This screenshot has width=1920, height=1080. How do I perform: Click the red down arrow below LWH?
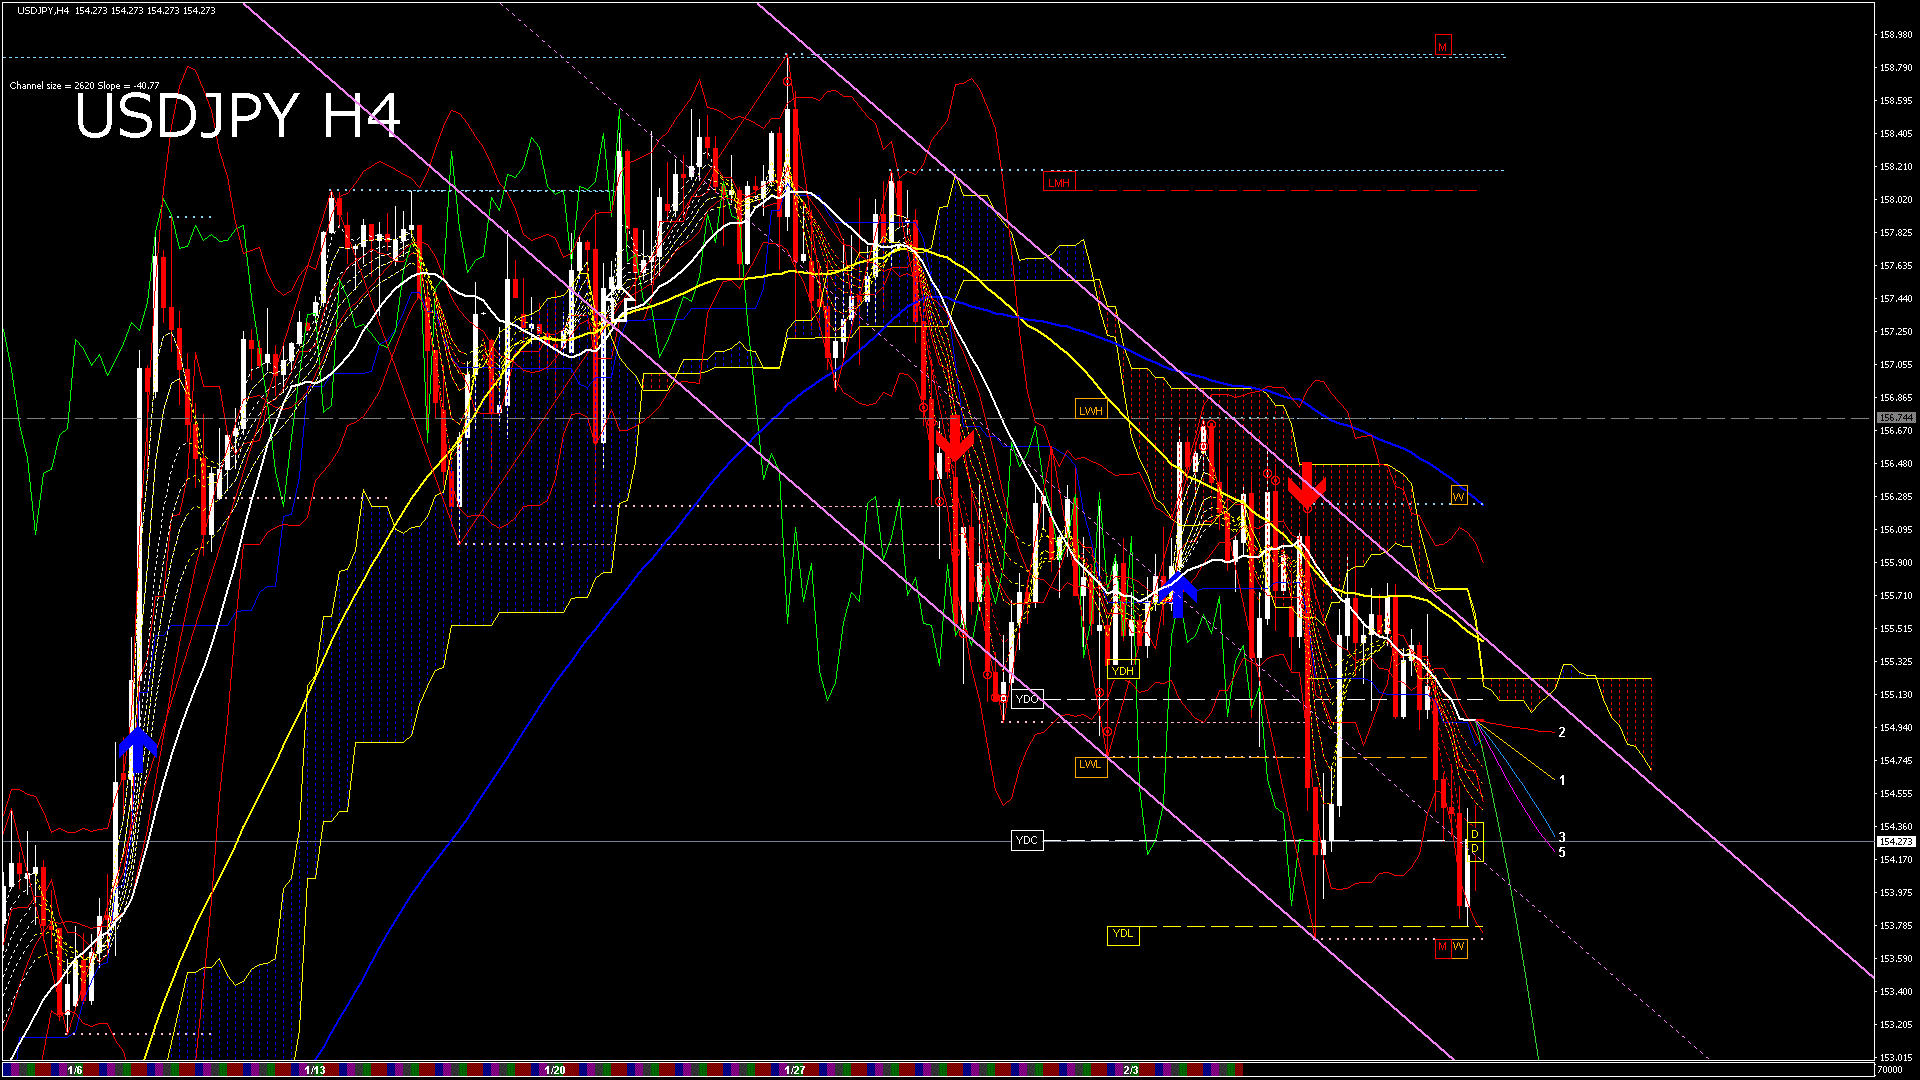point(954,440)
